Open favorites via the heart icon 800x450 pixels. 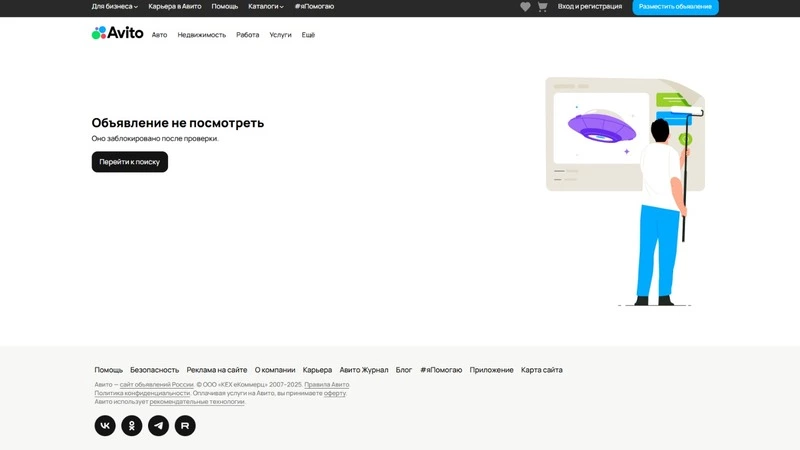point(525,7)
